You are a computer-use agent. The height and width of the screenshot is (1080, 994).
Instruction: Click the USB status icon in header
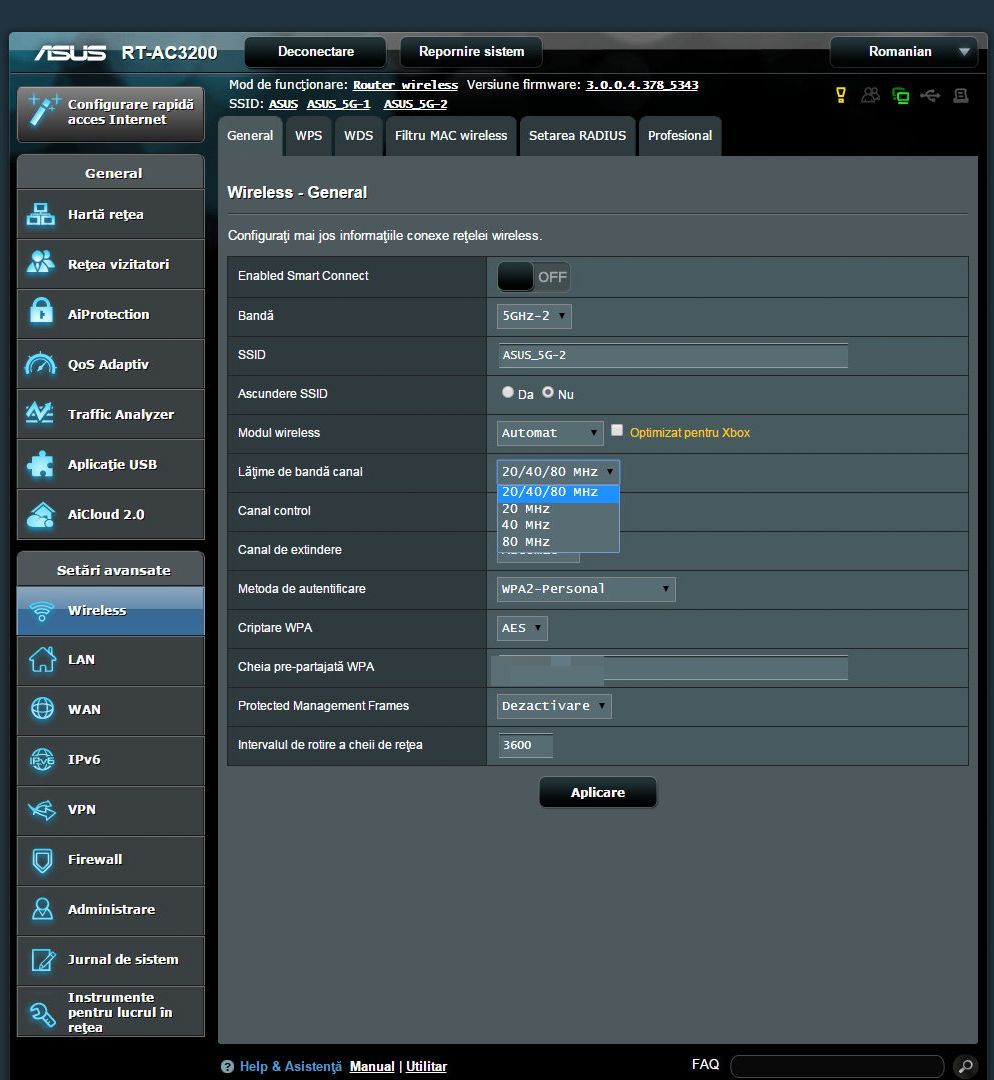coord(930,95)
